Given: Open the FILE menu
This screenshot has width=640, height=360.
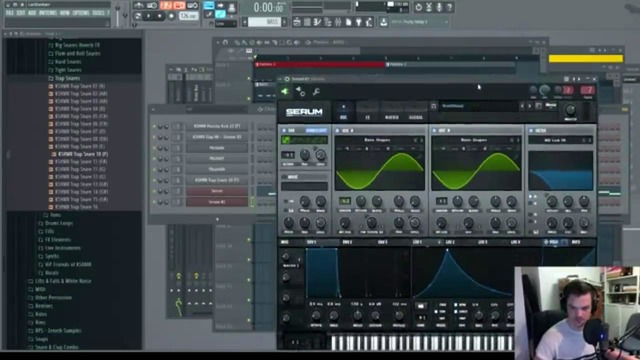Looking at the screenshot, I should pos(9,13).
